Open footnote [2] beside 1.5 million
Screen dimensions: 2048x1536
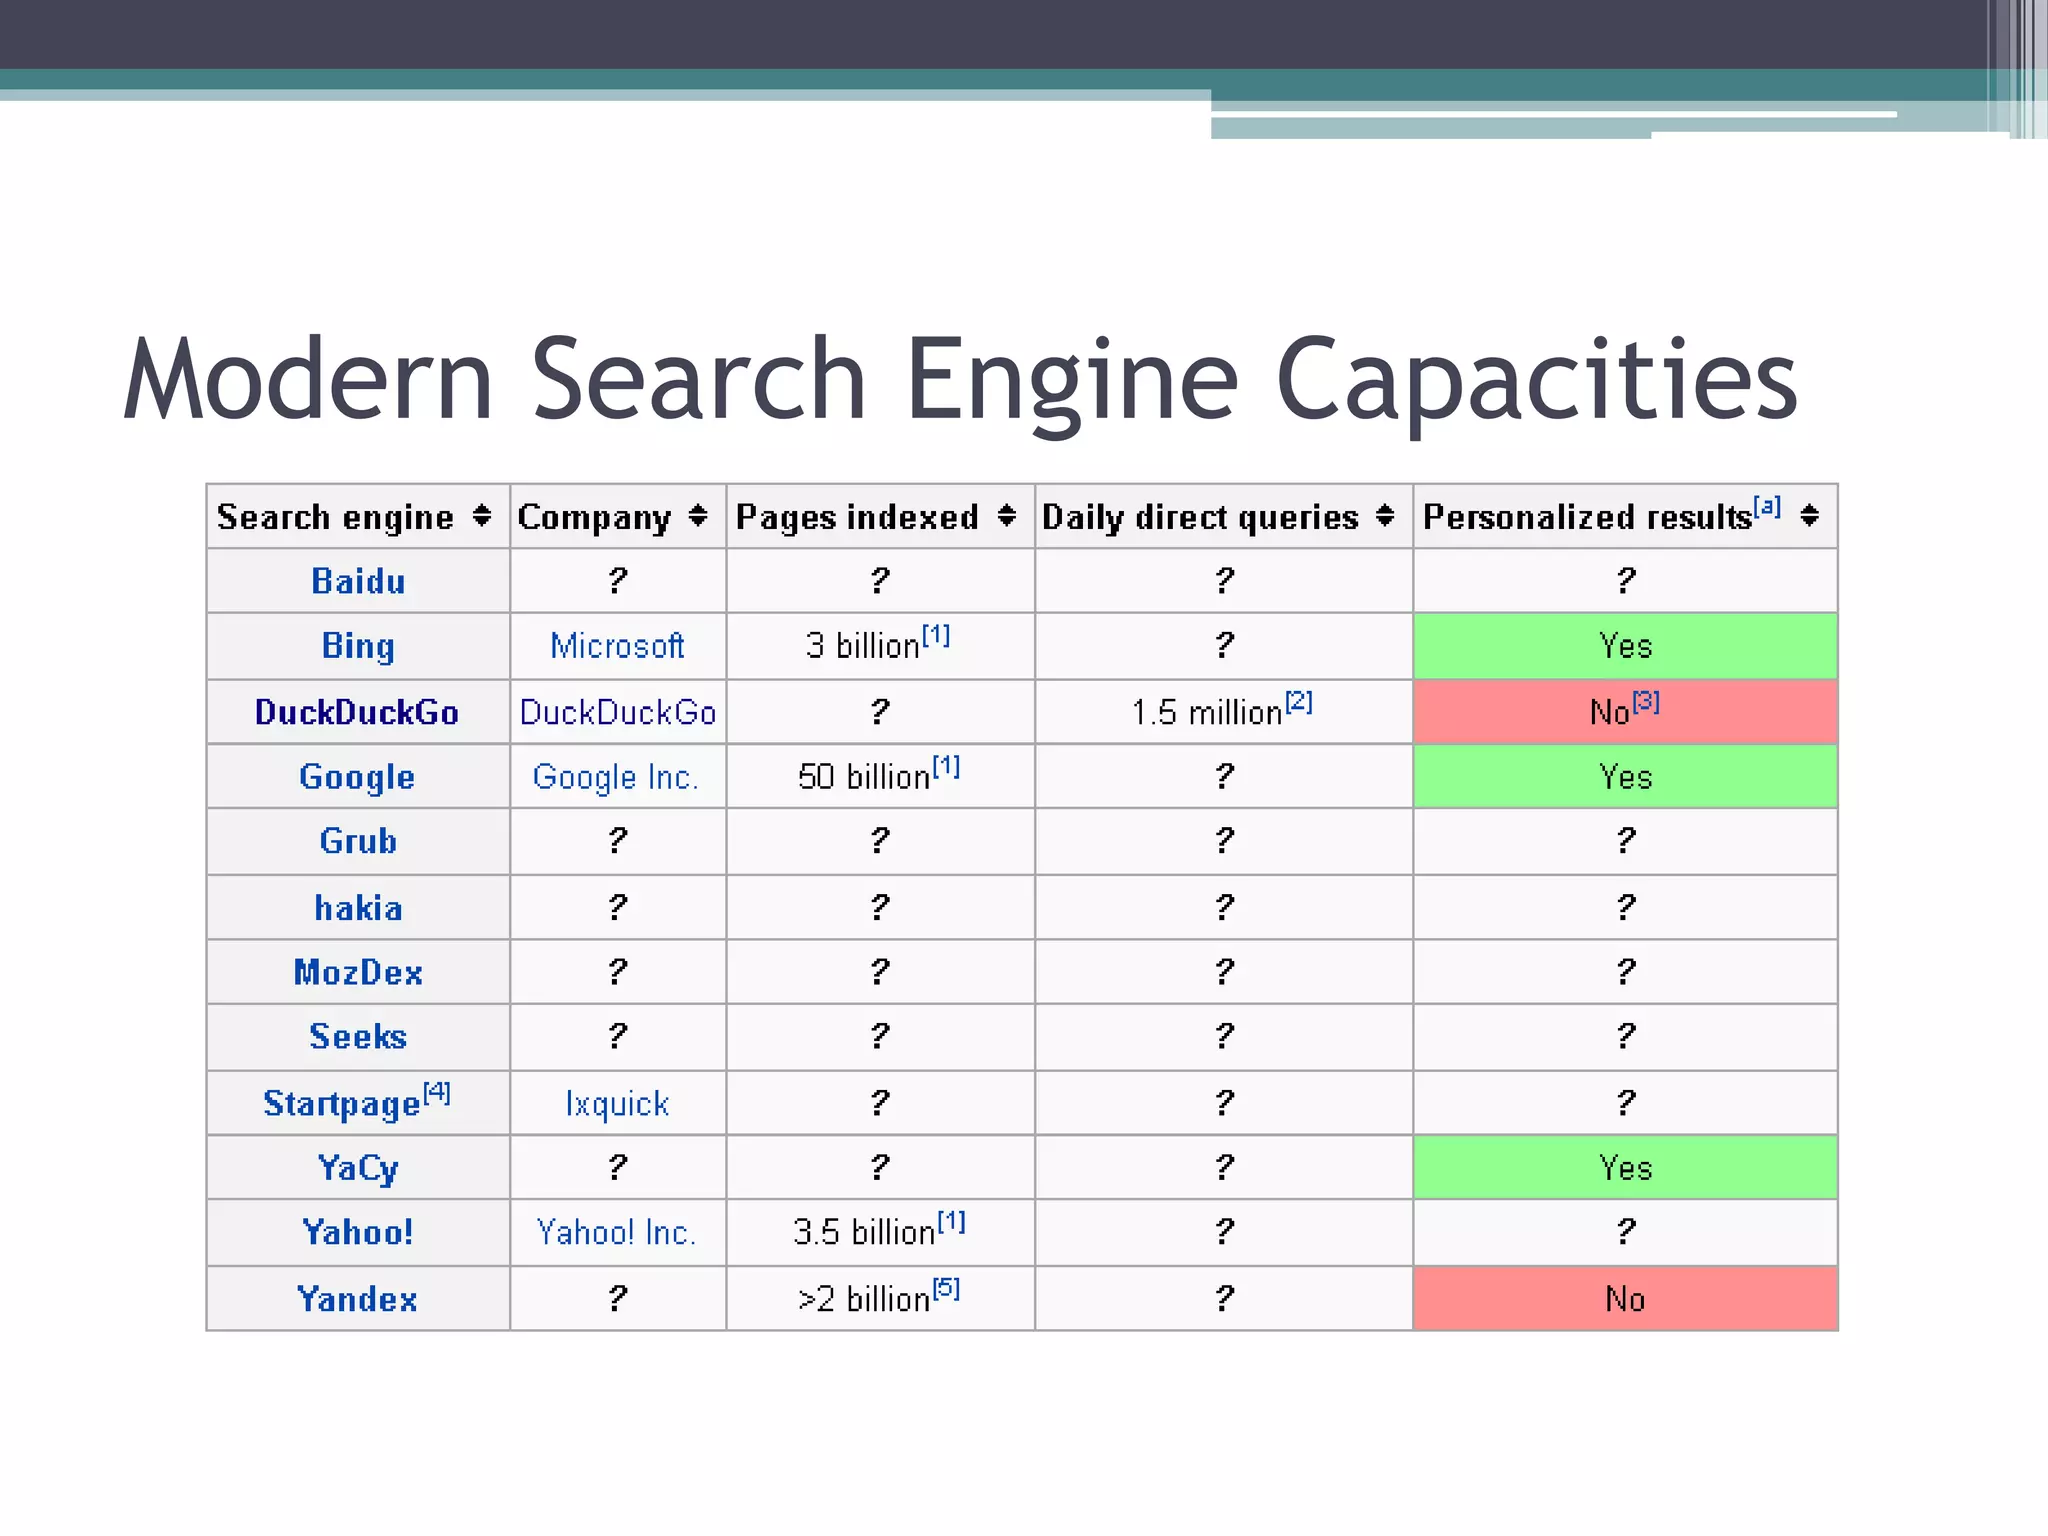1299,701
